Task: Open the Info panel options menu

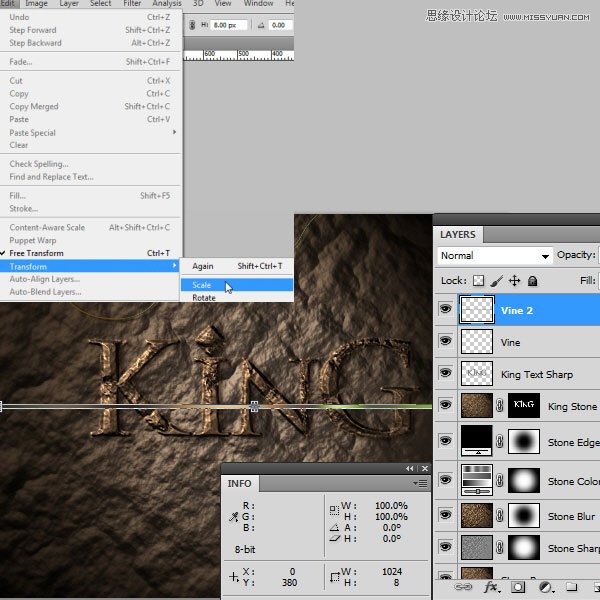Action: coord(420,484)
